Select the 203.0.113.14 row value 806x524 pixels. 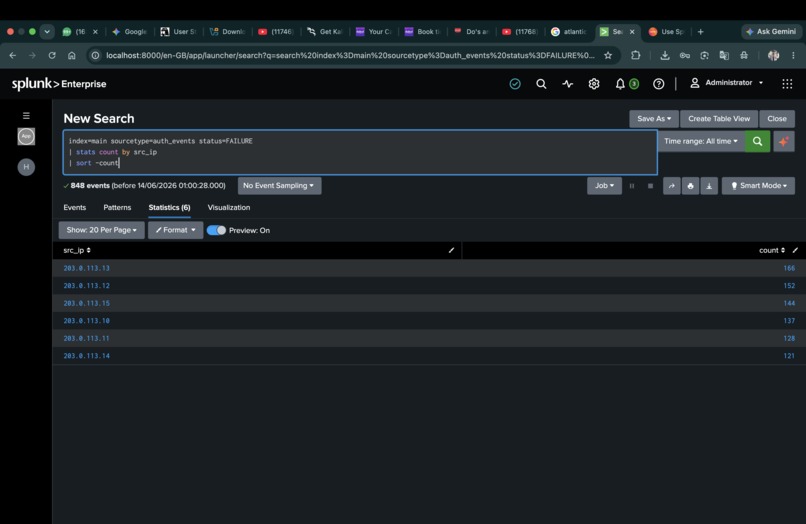coord(86,356)
